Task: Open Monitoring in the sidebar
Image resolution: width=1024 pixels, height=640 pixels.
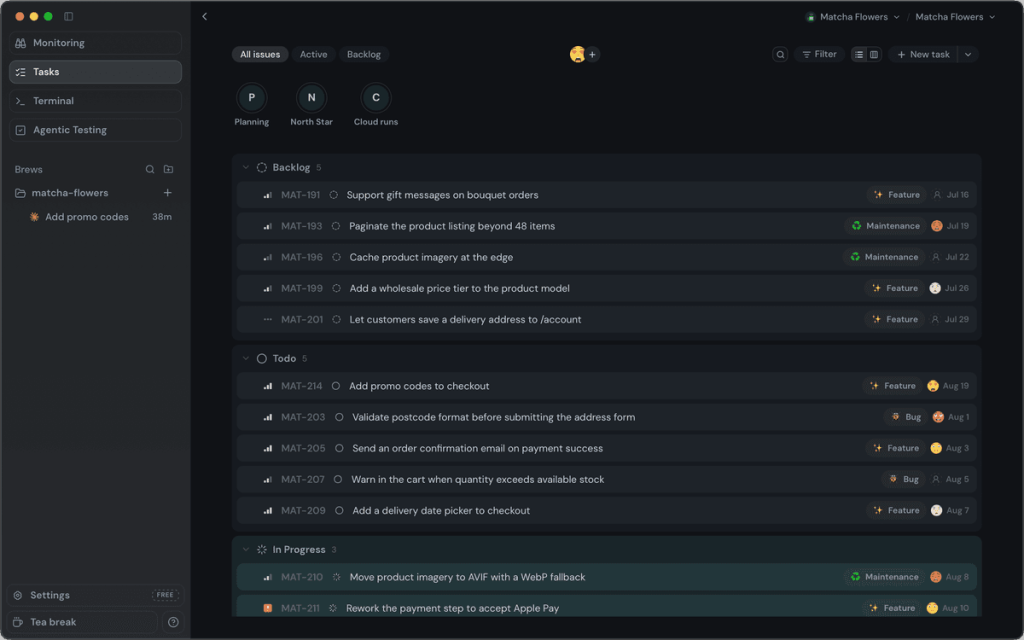Action: coord(95,43)
